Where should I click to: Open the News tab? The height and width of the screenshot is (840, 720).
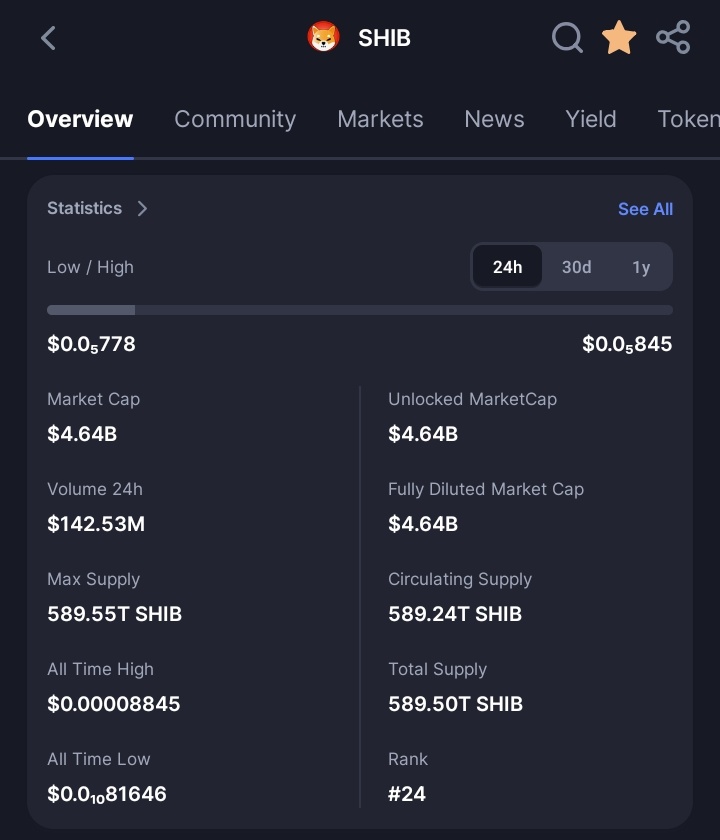coord(494,119)
